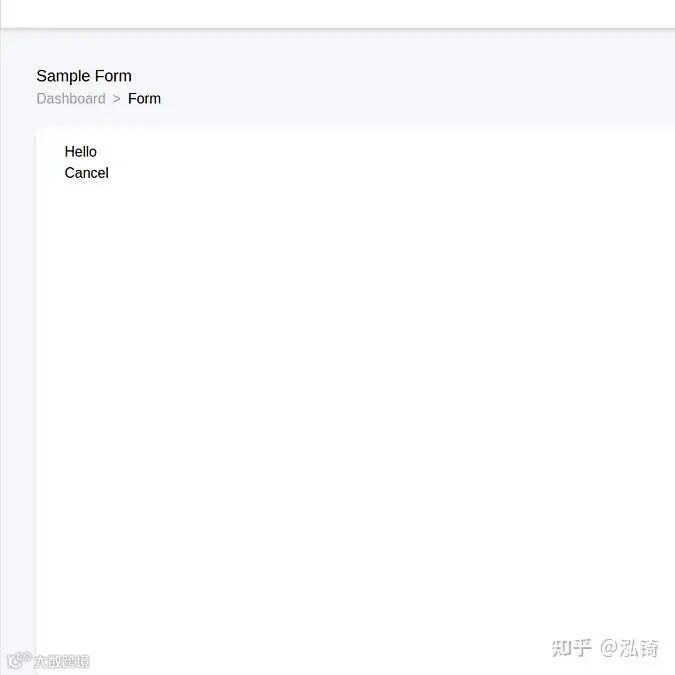
Task: Click the Sample Form page title
Action: coord(84,76)
